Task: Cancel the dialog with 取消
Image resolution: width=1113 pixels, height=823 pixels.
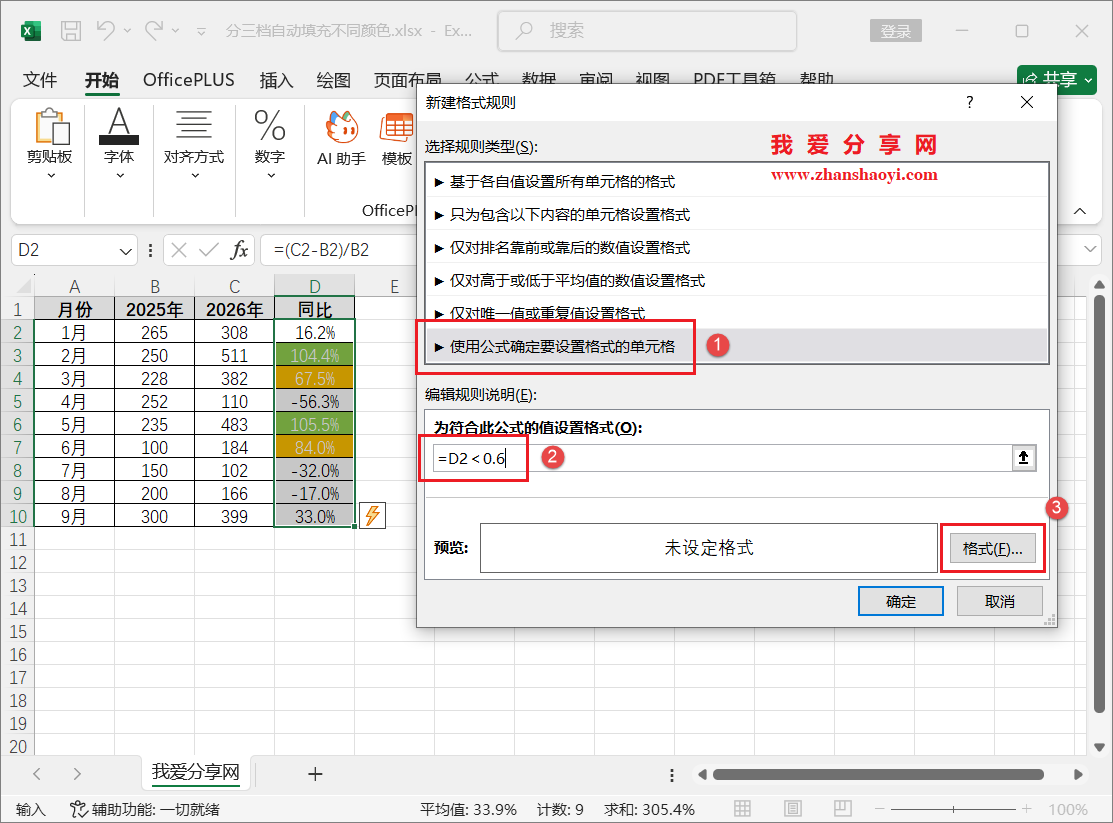Action: [999, 601]
